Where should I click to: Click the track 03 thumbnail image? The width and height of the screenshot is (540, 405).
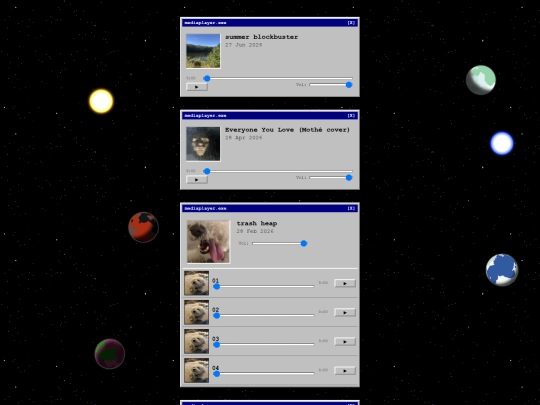(196, 341)
